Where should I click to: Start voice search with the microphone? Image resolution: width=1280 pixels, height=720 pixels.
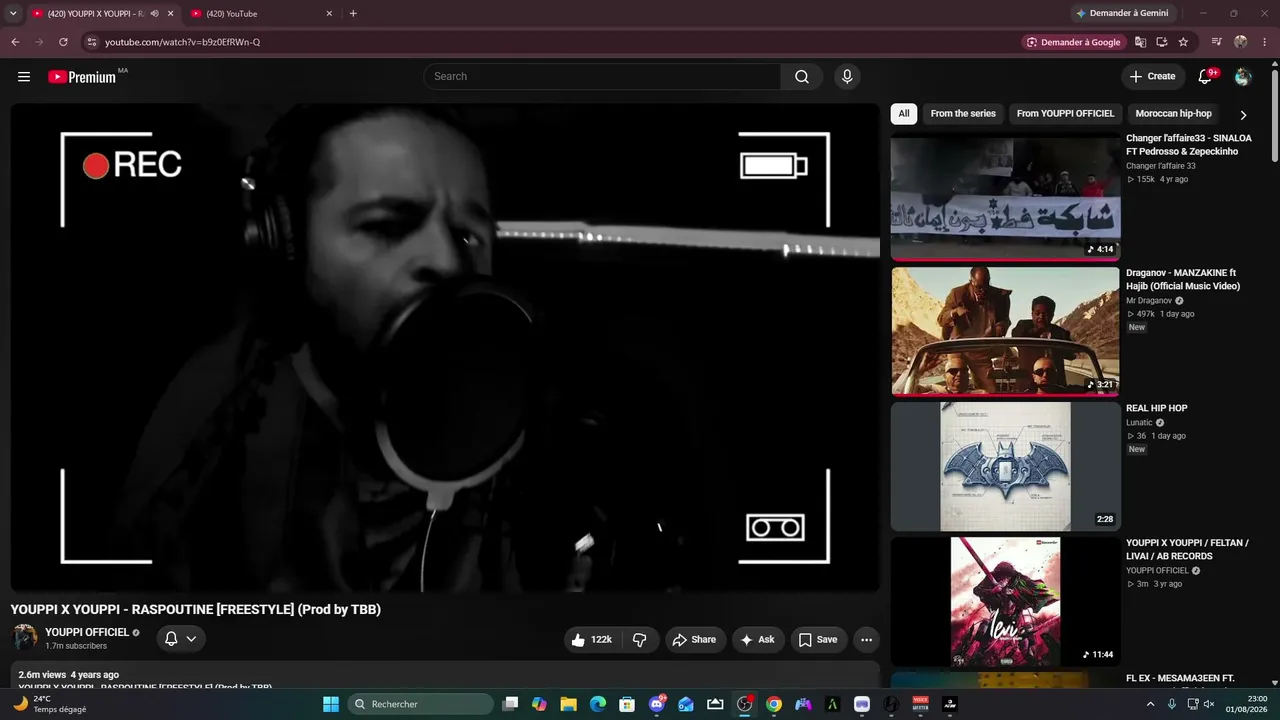pos(847,77)
